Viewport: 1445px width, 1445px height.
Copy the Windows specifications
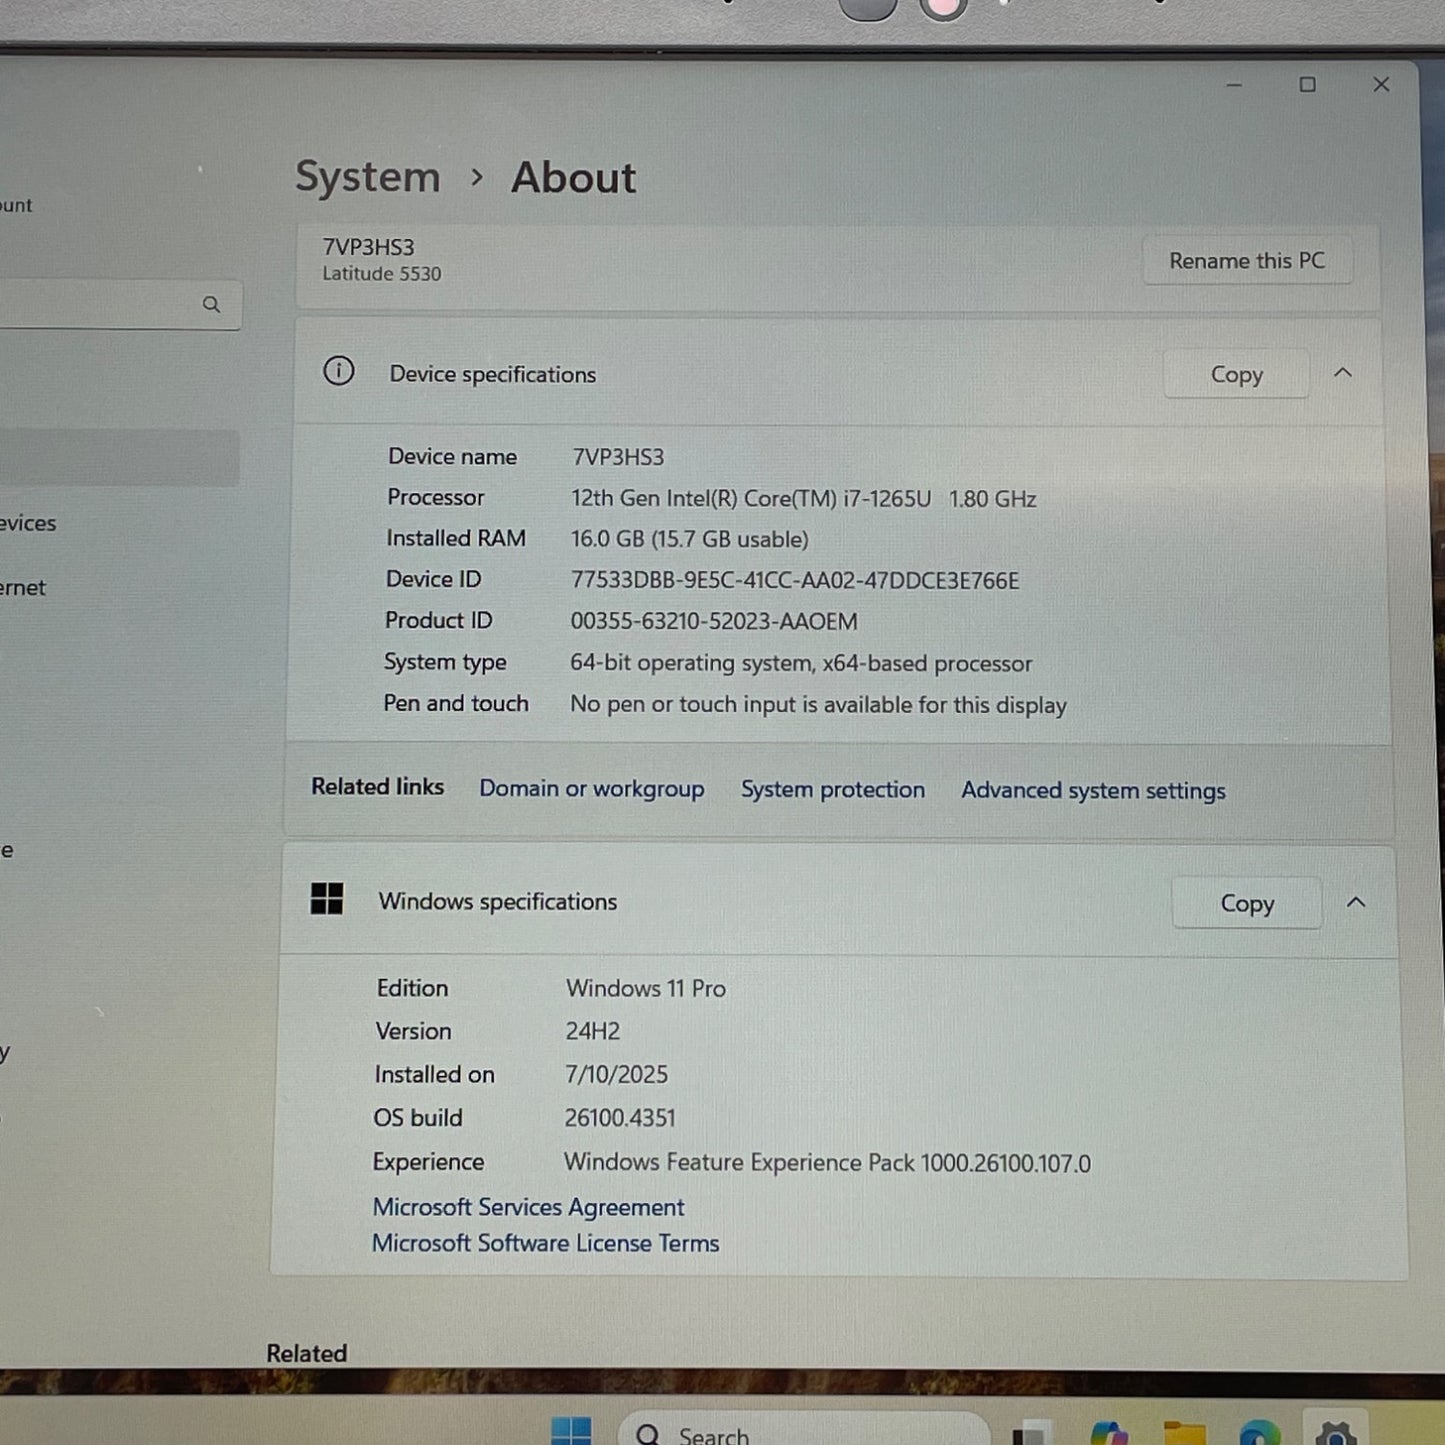point(1247,903)
